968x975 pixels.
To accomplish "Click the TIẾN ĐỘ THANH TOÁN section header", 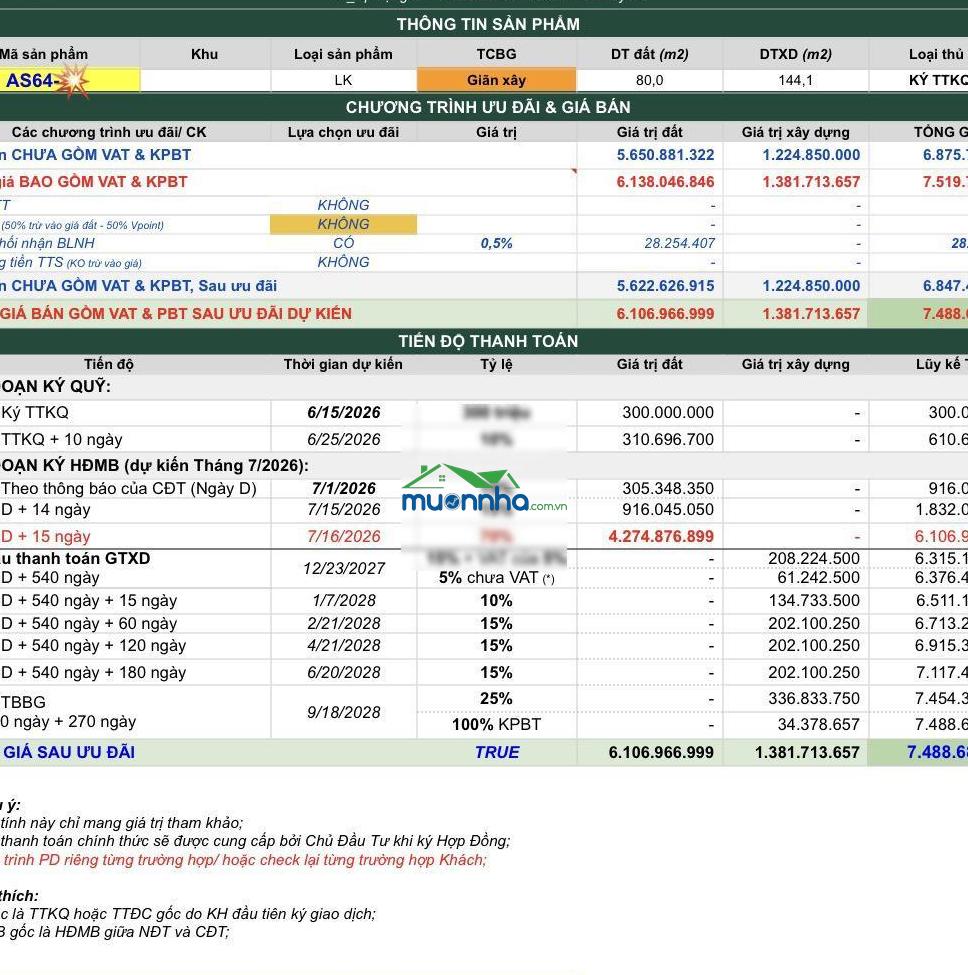I will (x=488, y=341).
